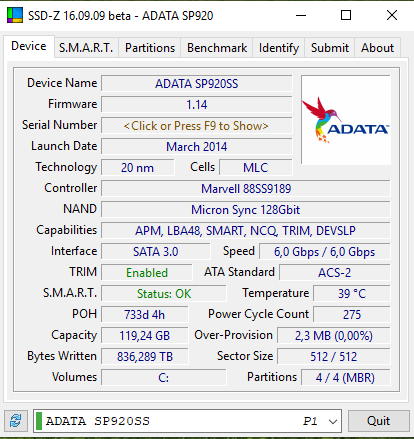Viewport: 414px width, 439px height.
Task: Click Over-Provision value '2,3 MB (0,00%)'
Action: 334,336
